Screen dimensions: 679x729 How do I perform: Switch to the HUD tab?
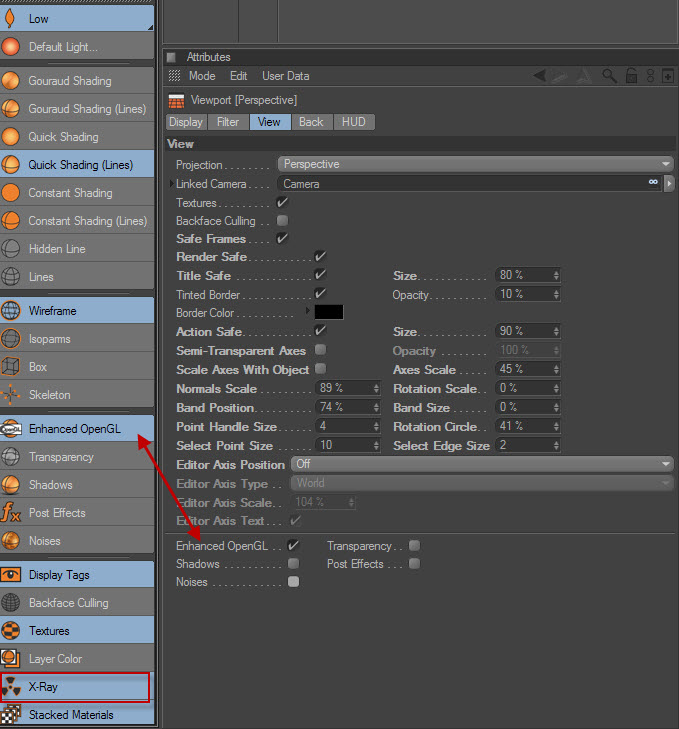click(353, 122)
